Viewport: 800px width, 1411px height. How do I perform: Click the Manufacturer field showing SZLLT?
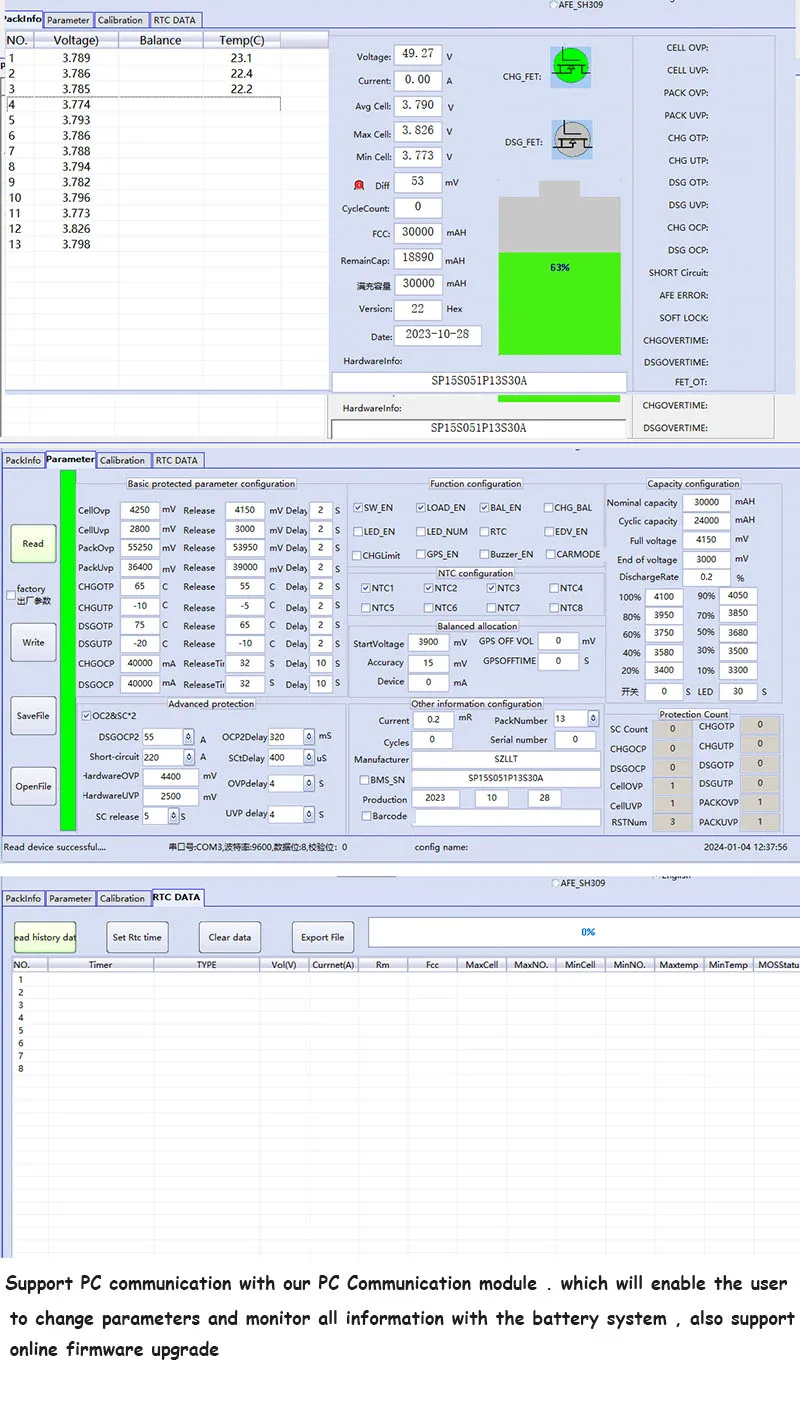pos(506,760)
